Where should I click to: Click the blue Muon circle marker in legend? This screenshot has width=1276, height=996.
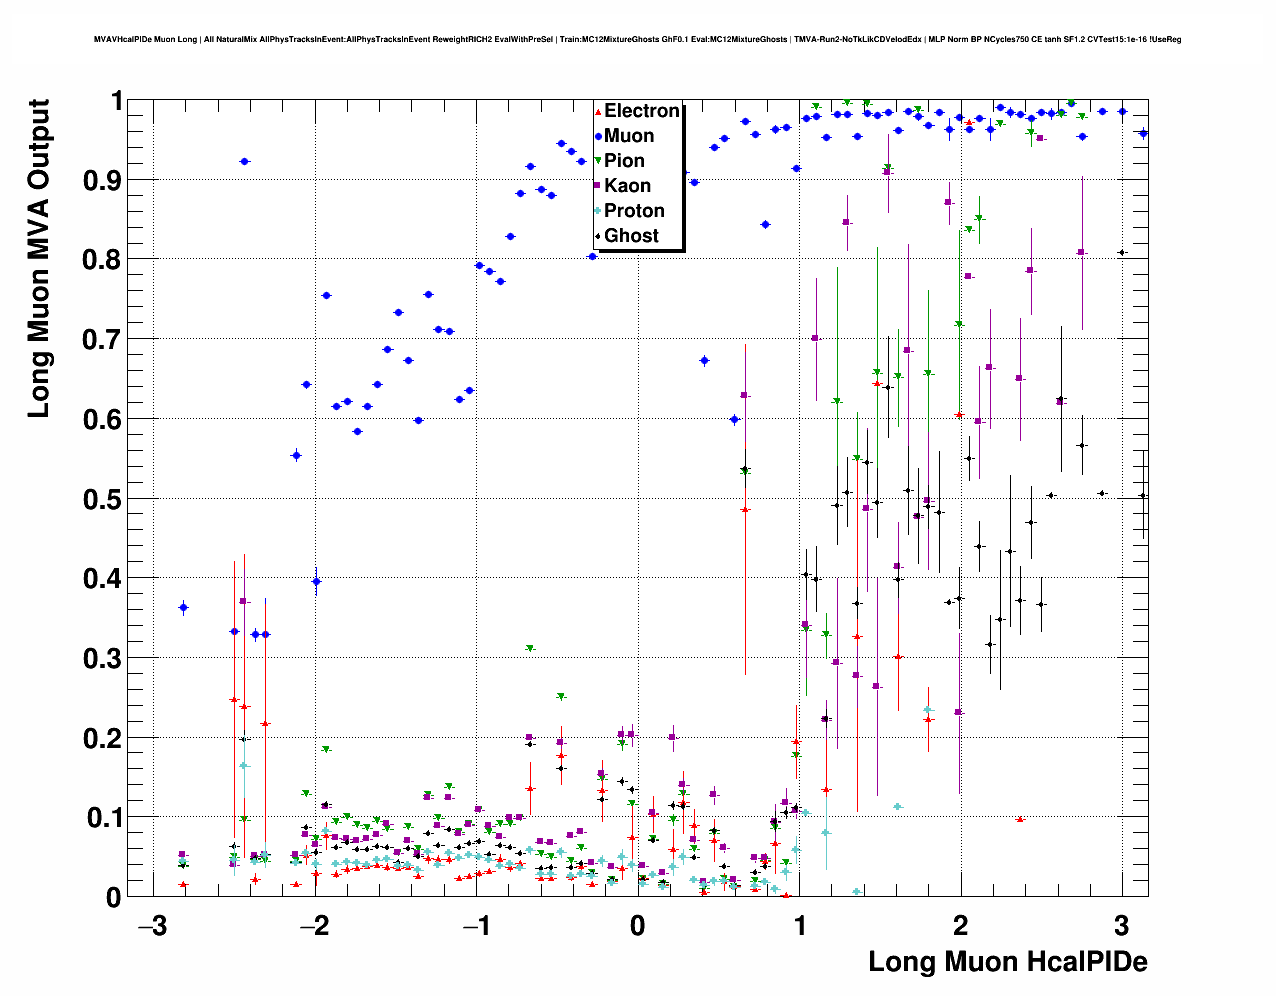(598, 136)
